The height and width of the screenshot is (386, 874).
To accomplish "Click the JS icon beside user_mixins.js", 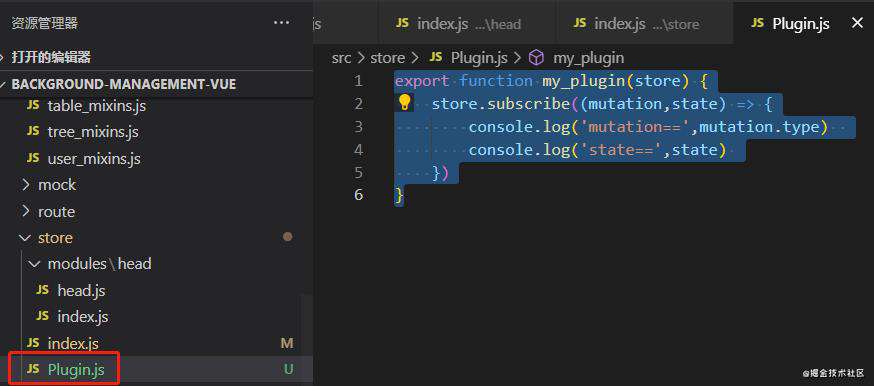I will pyautogui.click(x=33, y=158).
